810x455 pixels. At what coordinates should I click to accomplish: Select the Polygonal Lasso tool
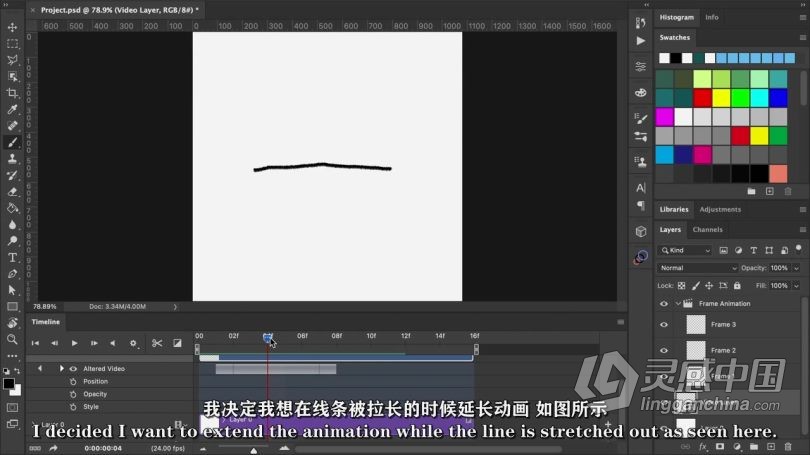[x=12, y=60]
